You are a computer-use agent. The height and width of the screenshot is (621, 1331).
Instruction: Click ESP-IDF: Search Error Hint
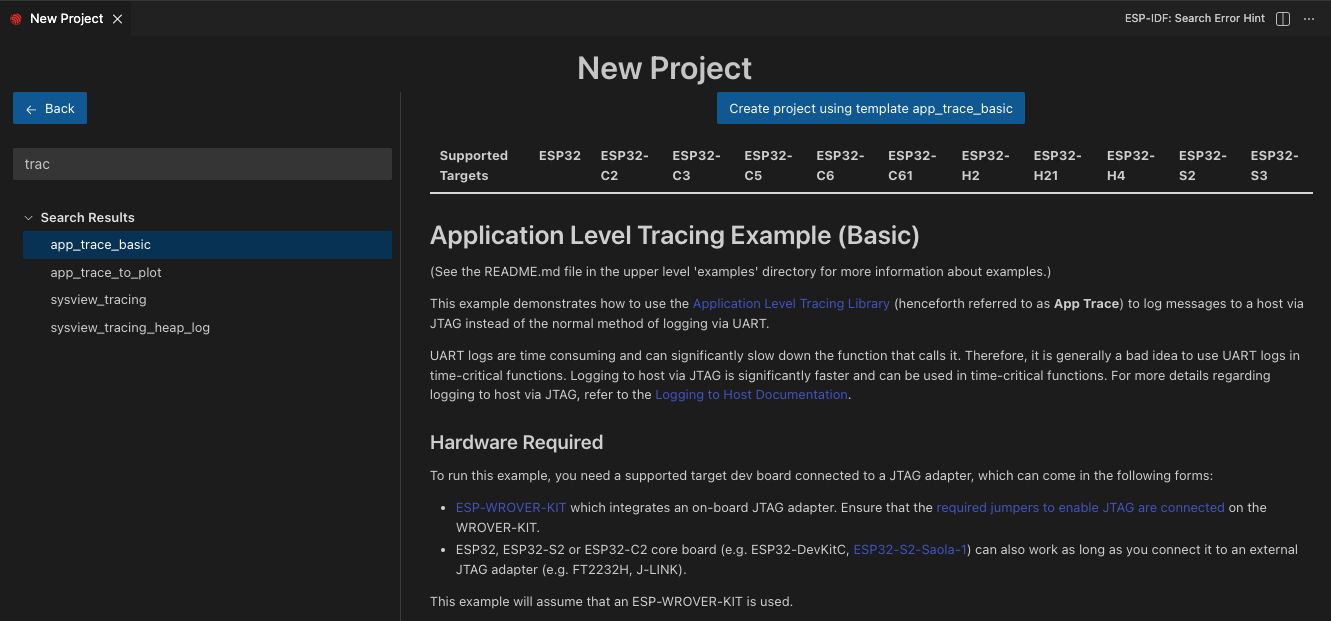1194,19
